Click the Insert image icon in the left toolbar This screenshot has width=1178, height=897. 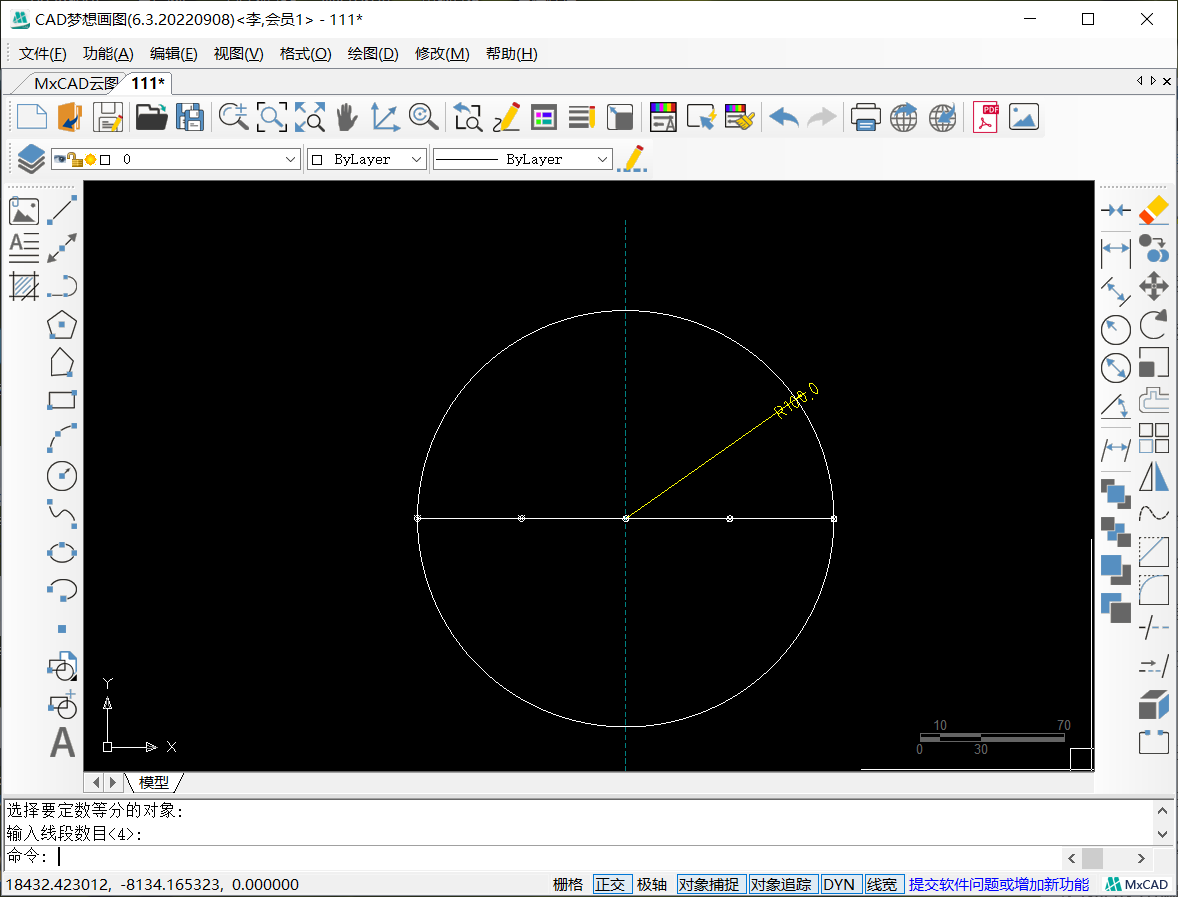tap(24, 211)
